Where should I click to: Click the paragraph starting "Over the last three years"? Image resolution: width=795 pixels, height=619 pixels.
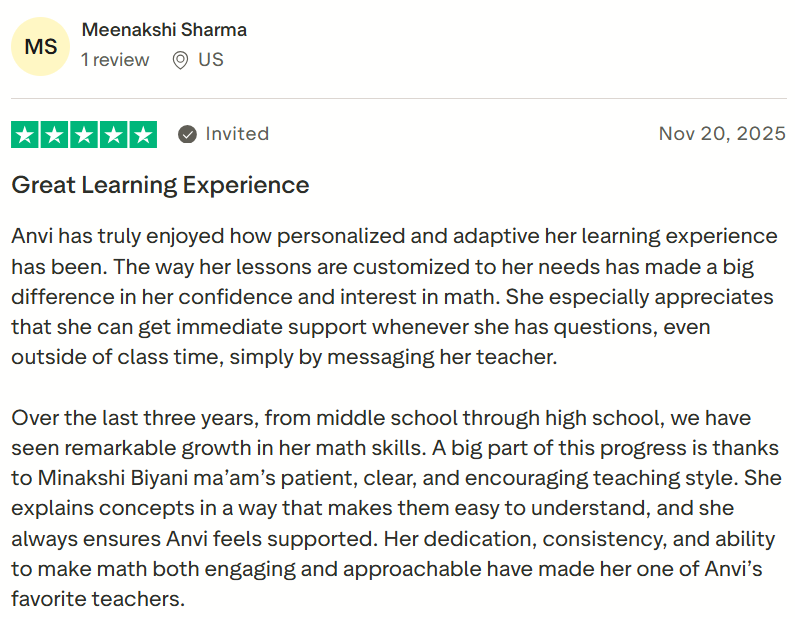click(x=394, y=508)
